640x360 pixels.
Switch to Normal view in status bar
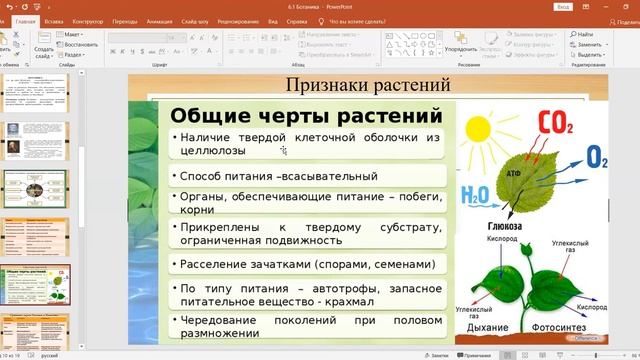coord(507,356)
